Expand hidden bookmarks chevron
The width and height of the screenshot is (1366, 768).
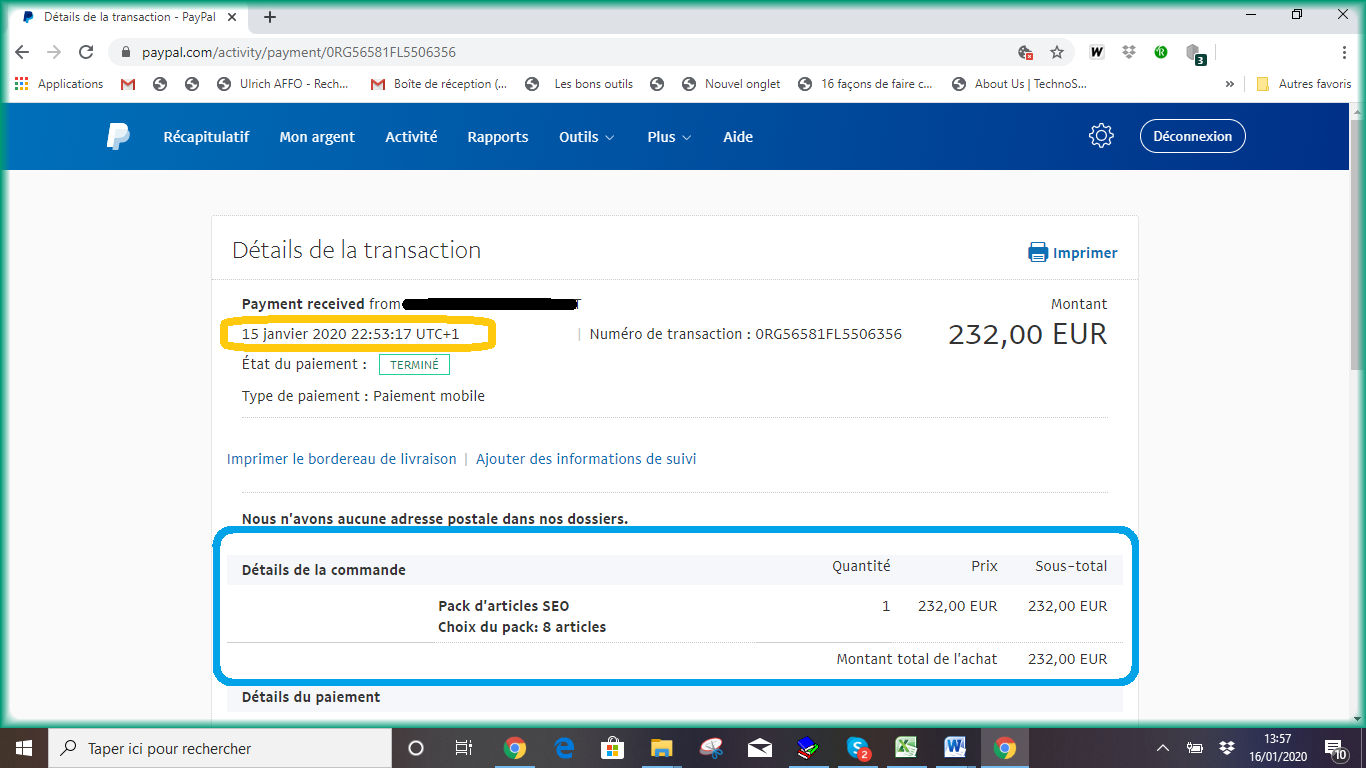click(x=1229, y=84)
